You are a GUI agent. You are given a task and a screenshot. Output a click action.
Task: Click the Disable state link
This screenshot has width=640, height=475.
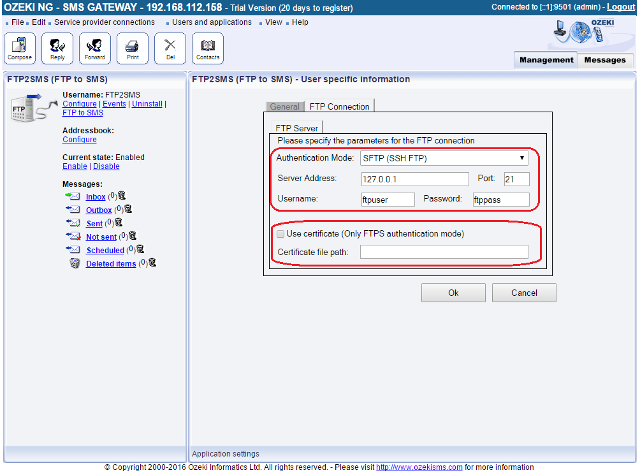[x=106, y=166]
